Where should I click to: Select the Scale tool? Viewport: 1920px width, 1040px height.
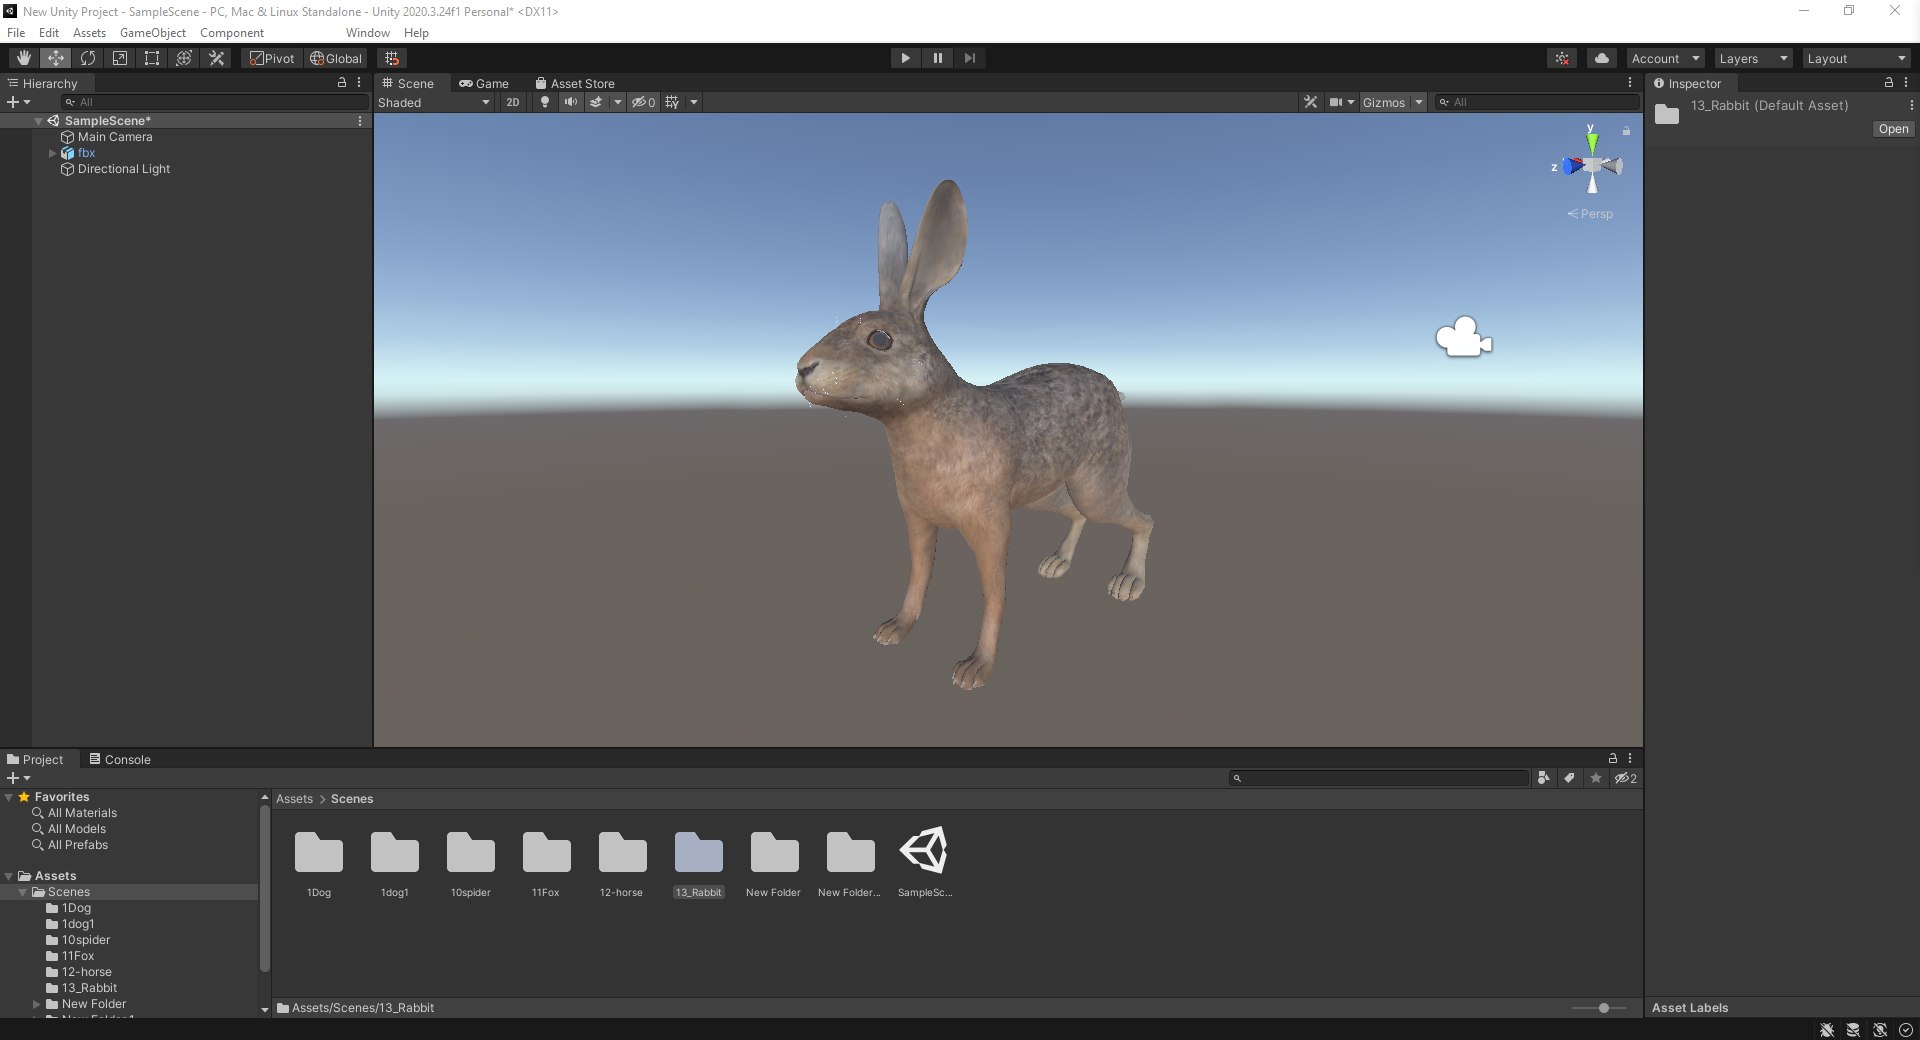coord(119,58)
